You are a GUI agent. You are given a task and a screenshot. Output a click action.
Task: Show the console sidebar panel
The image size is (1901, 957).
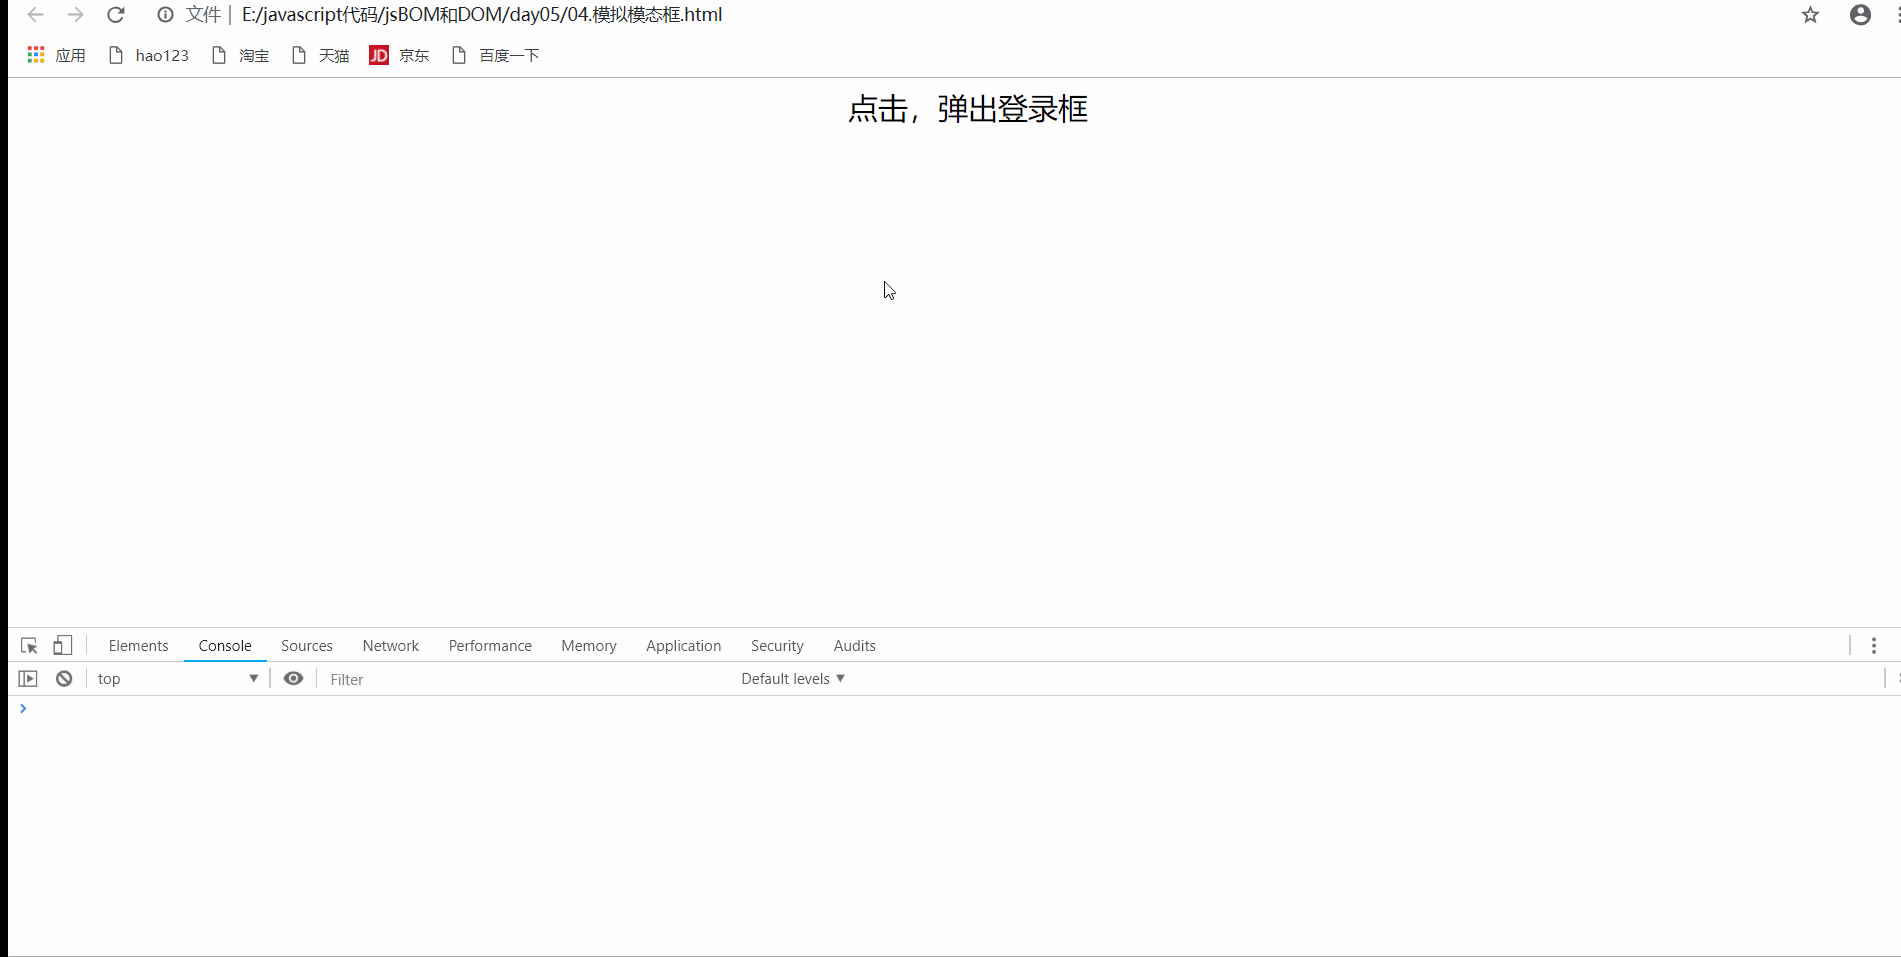click(x=27, y=678)
